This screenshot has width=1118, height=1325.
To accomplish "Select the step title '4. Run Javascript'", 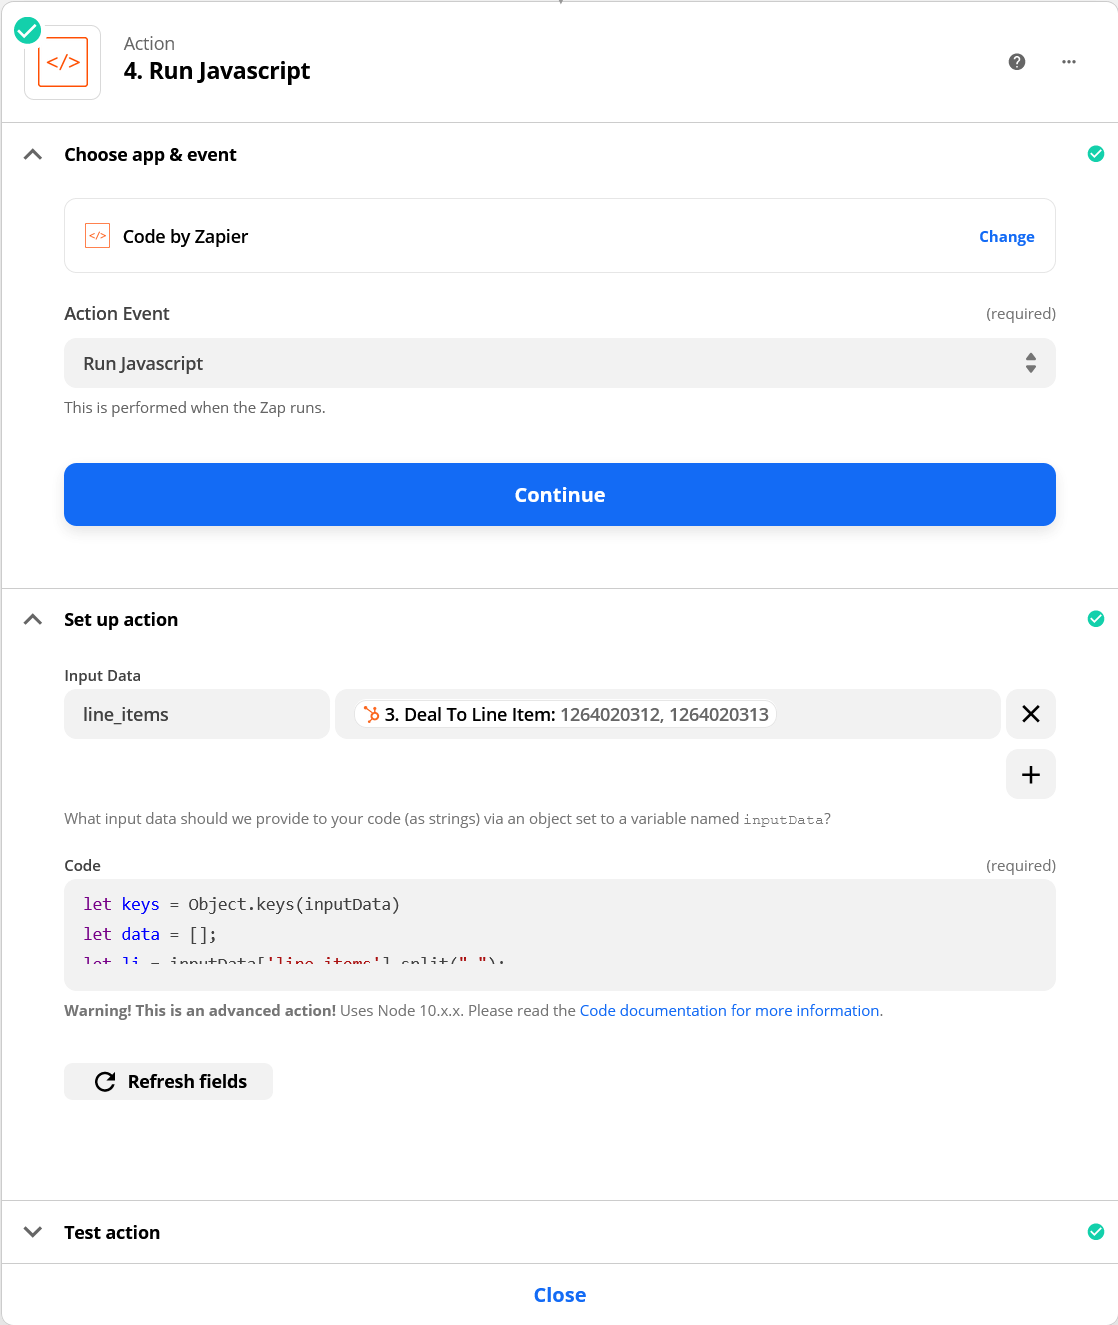I will pyautogui.click(x=217, y=71).
